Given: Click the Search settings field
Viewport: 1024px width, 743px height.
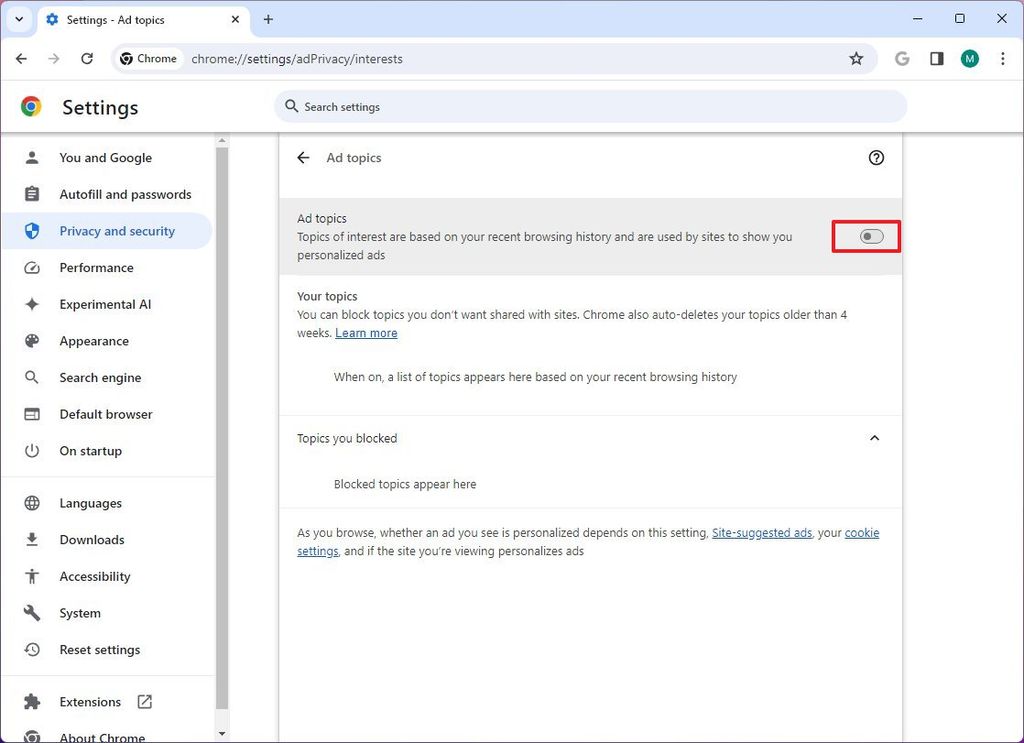Looking at the screenshot, I should 591,106.
